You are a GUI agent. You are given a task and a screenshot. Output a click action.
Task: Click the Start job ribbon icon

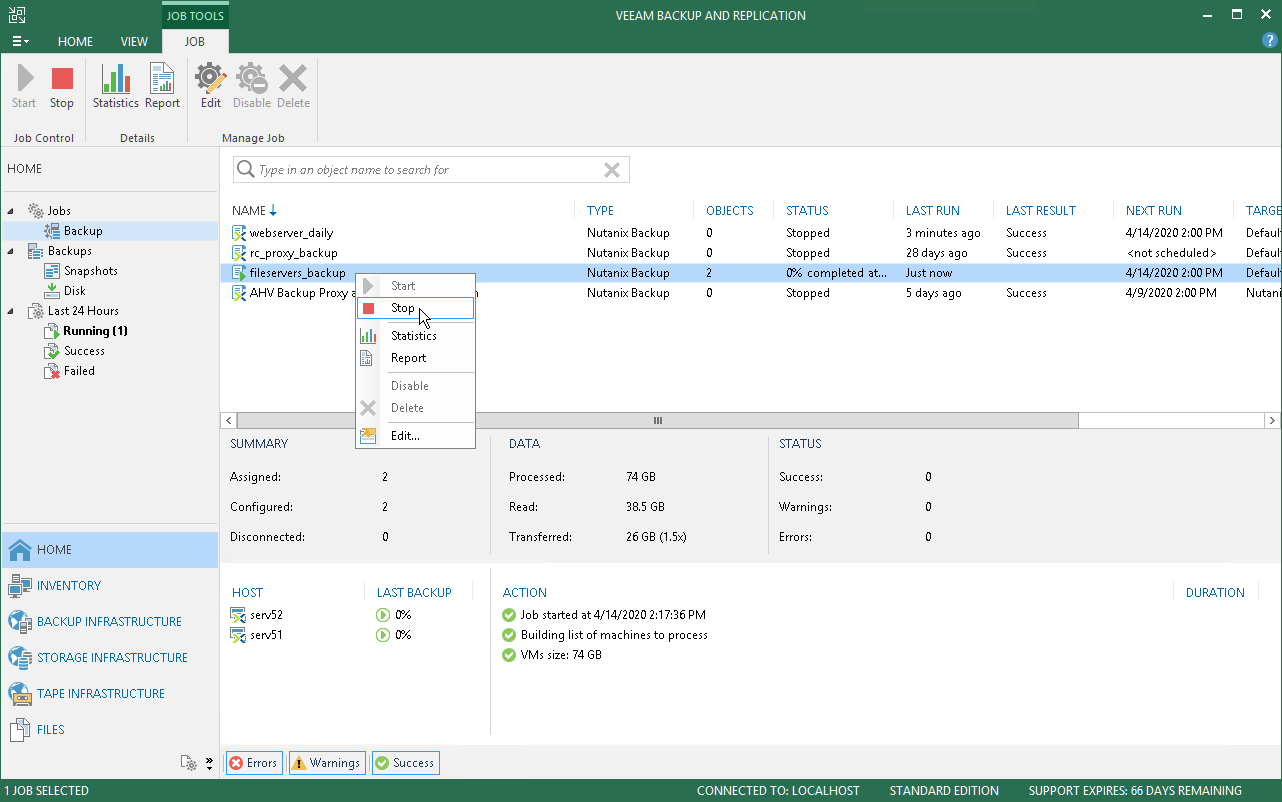click(x=25, y=79)
